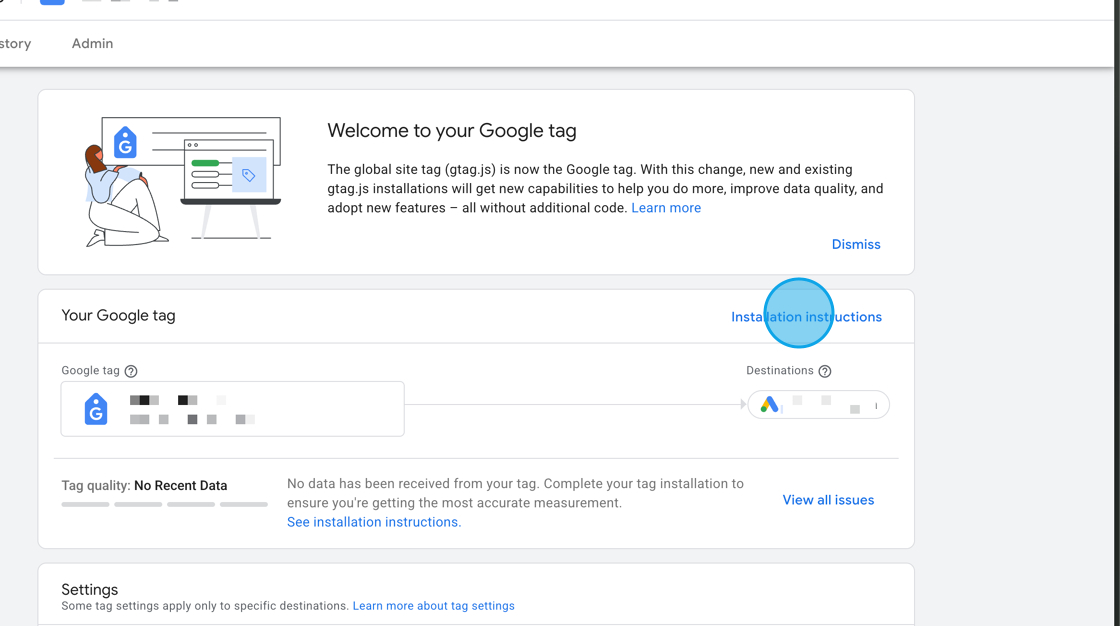Viewport: 1120px width, 626px height.
Task: Click the blue icon in the top bar
Action: tap(52, 2)
